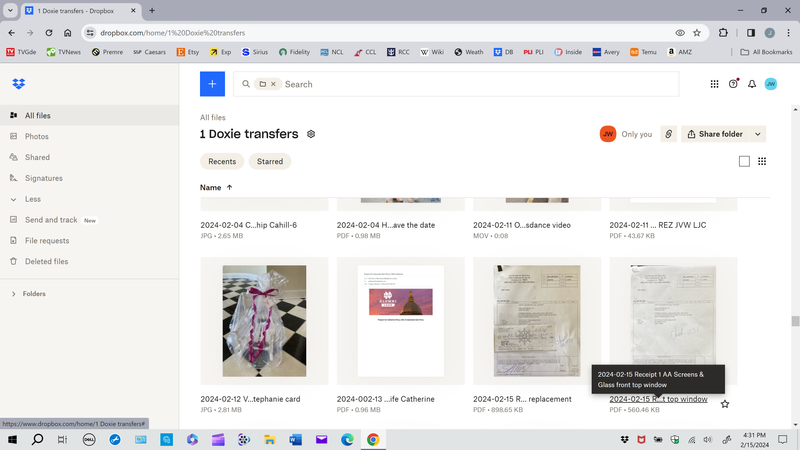Screen dimensions: 800x450
Task: Click the Dropbox logo in sidebar
Action: (19, 84)
